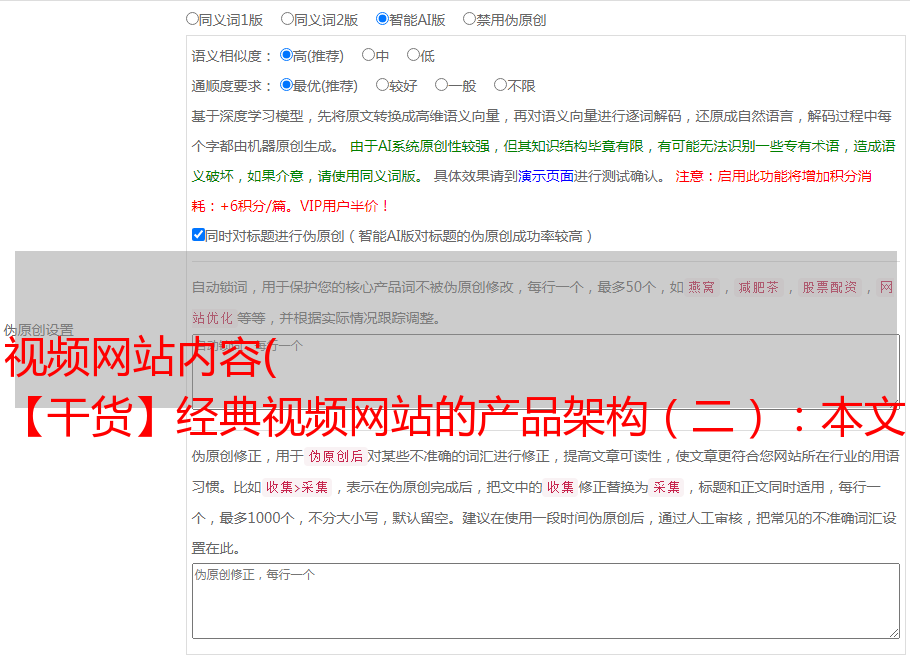Set 语义相似度 to 高(推荐)
911x658 pixels.
pos(286,55)
